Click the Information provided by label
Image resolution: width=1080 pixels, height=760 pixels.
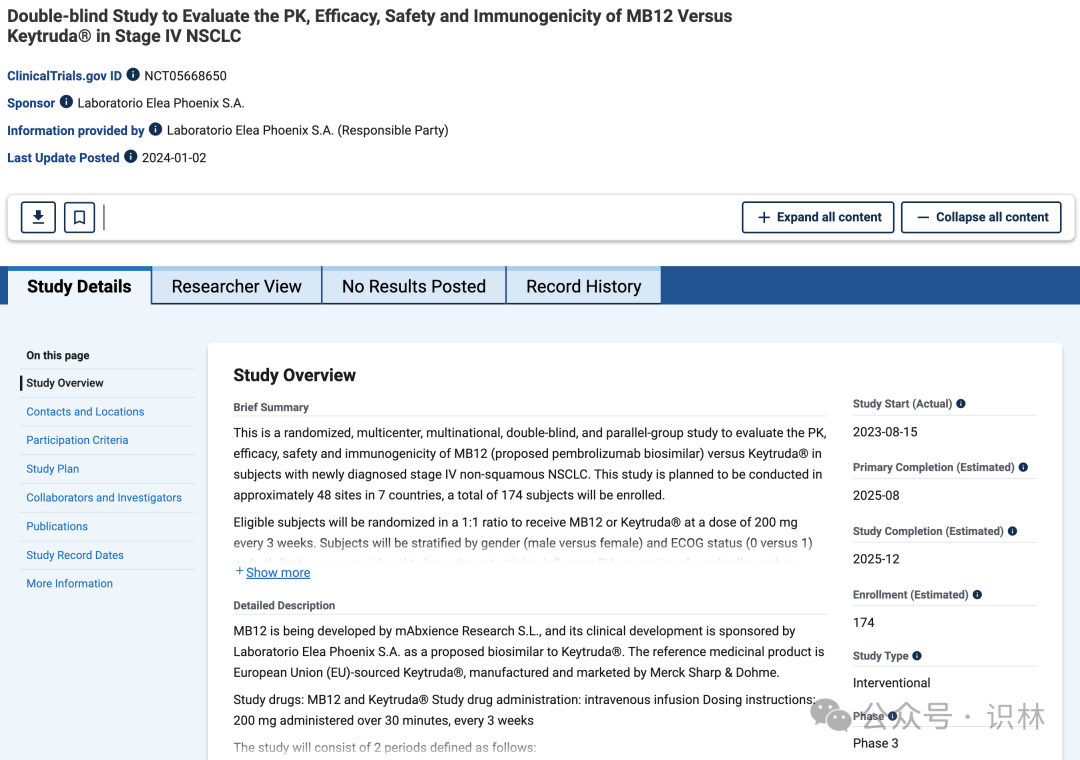[x=76, y=130]
